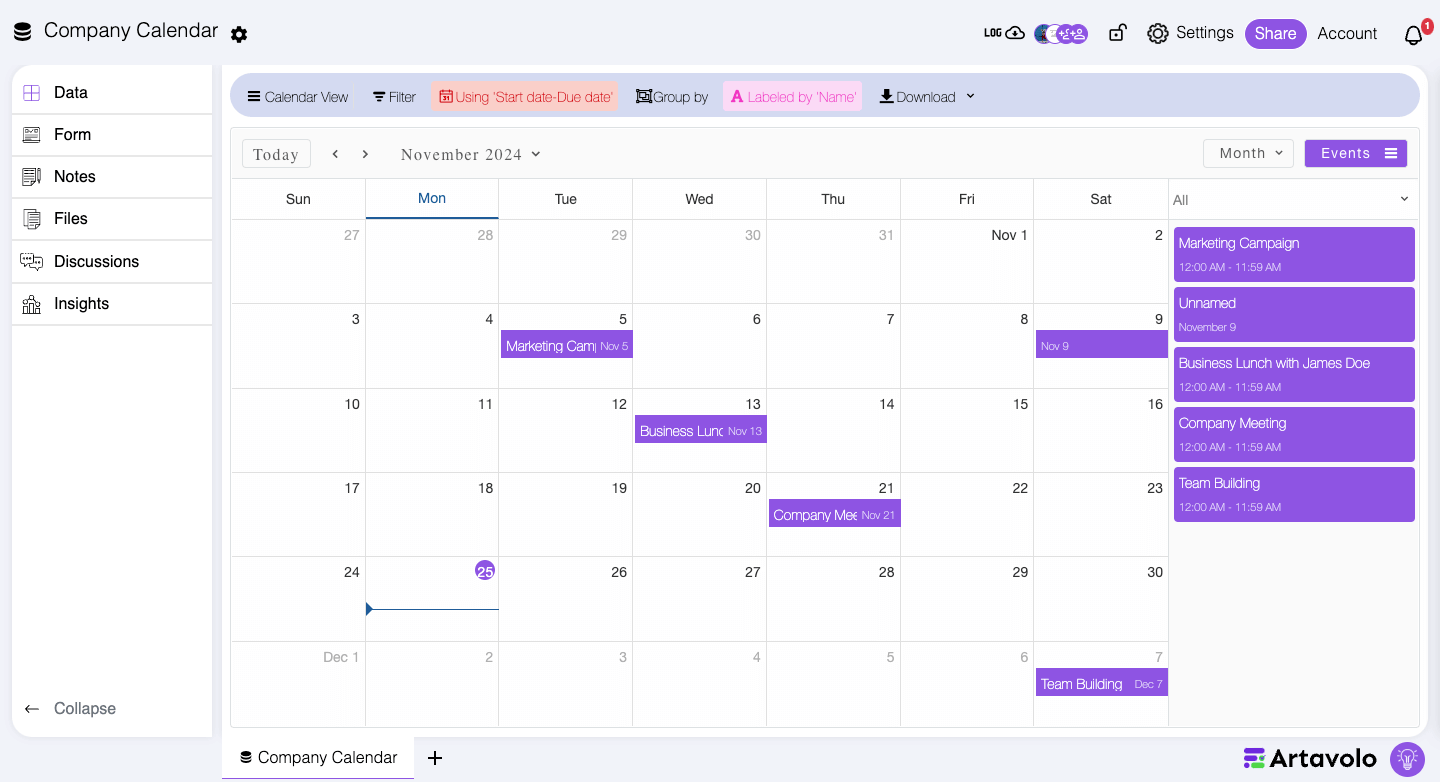Click the Today button
Image resolution: width=1440 pixels, height=782 pixels.
pos(276,154)
